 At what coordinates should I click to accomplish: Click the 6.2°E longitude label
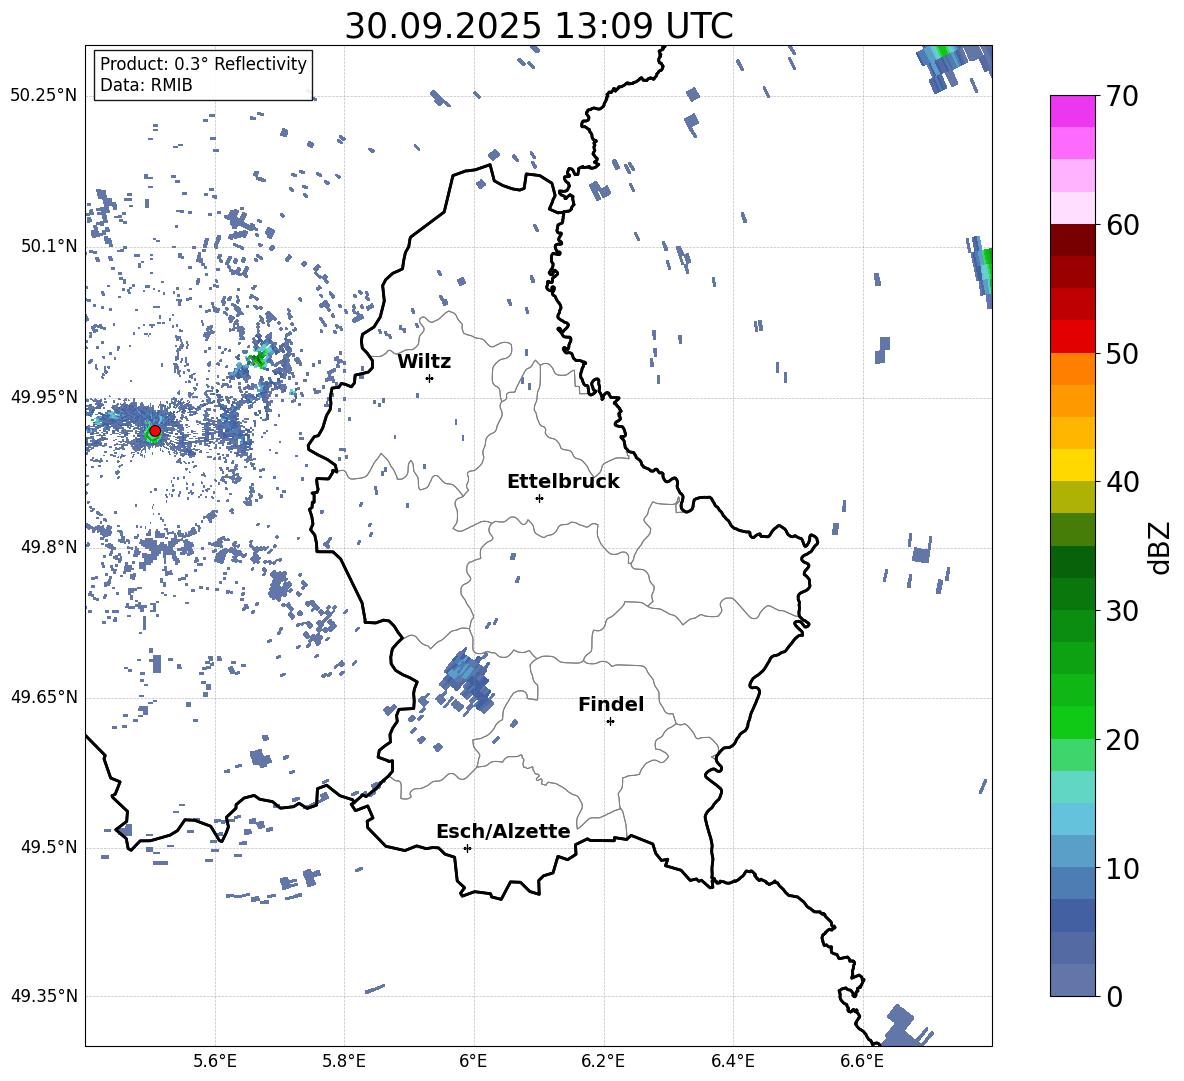tap(603, 1061)
